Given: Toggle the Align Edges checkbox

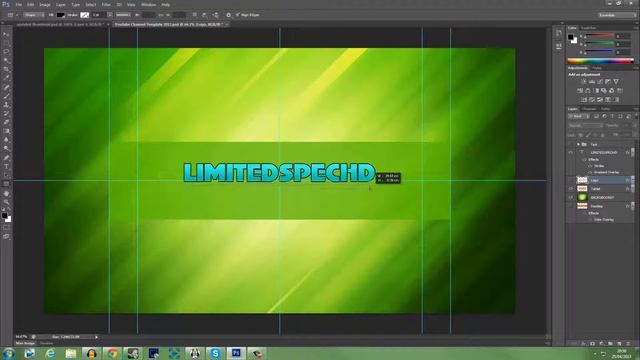Looking at the screenshot, I should 238,15.
